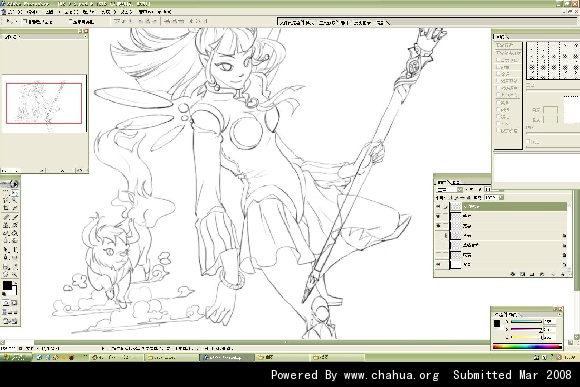Screen dimensions: 580x387
Task: Click the magenta slider in Color panel
Action: (x=526, y=329)
